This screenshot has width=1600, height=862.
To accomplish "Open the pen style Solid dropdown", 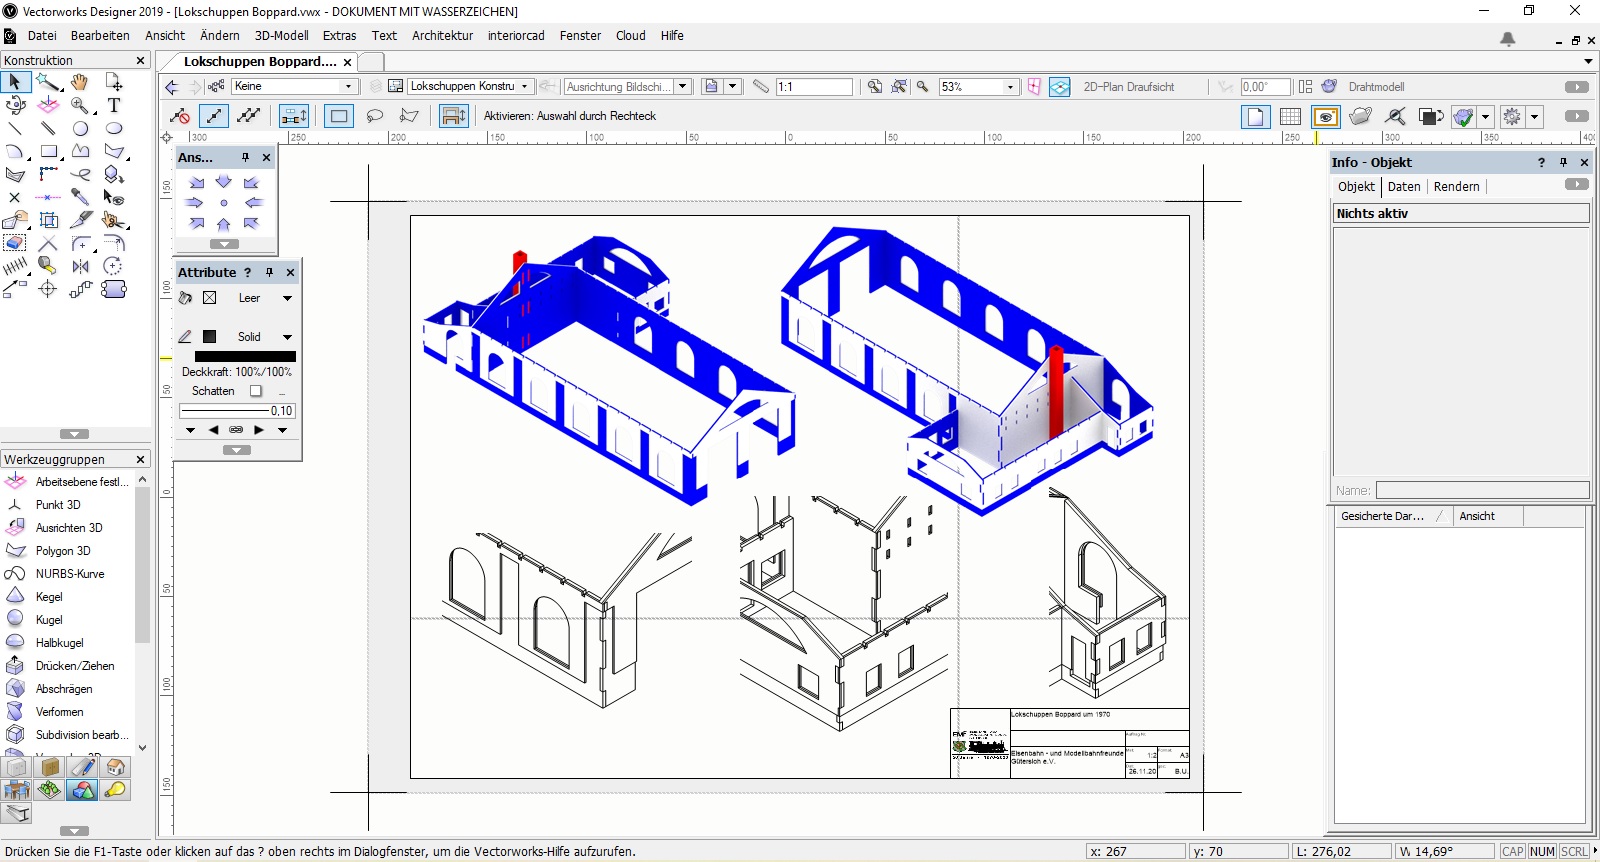I will tap(287, 337).
